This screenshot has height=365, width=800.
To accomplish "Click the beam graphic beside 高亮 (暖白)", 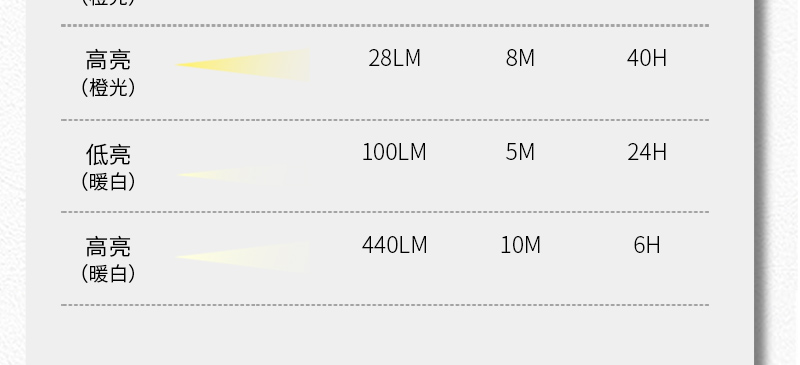I will 243,257.
